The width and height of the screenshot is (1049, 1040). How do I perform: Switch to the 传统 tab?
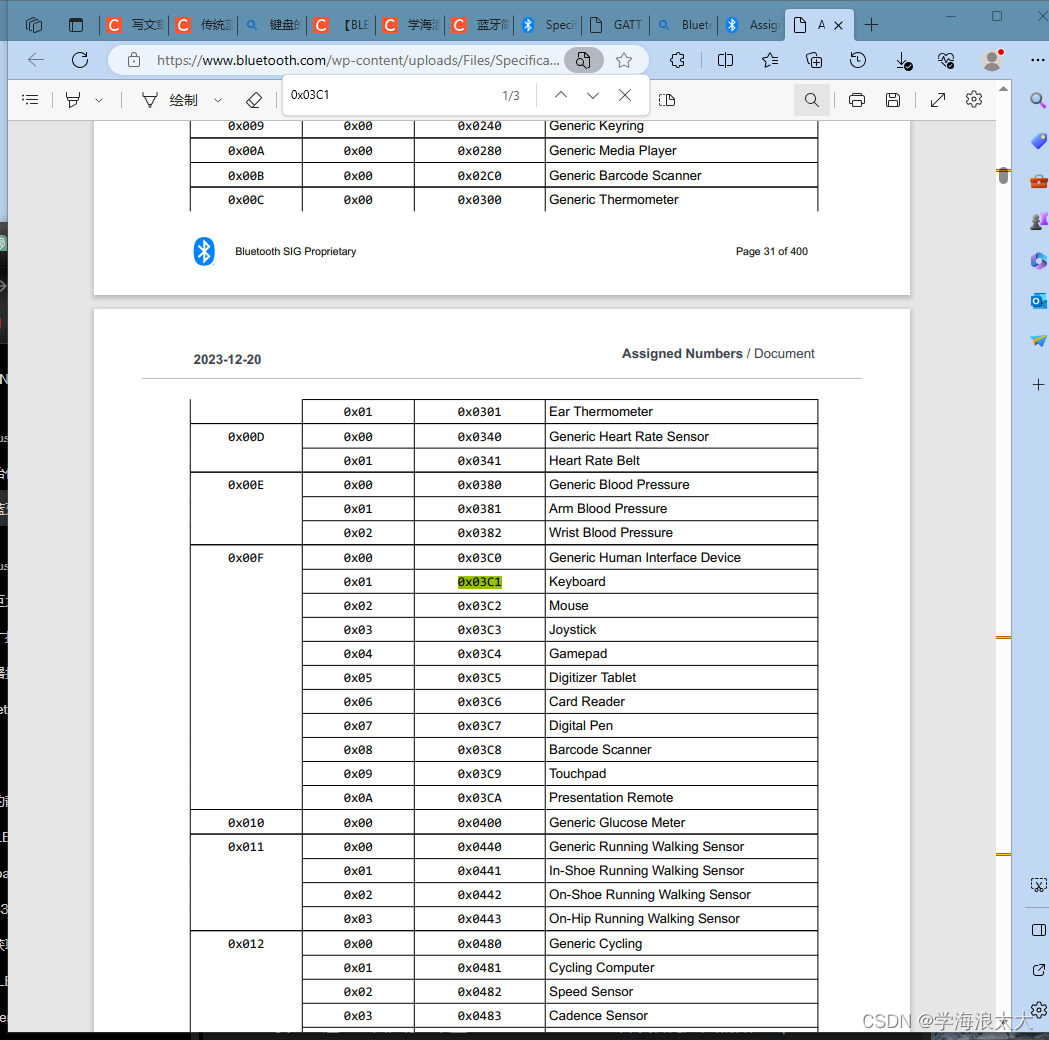[204, 25]
